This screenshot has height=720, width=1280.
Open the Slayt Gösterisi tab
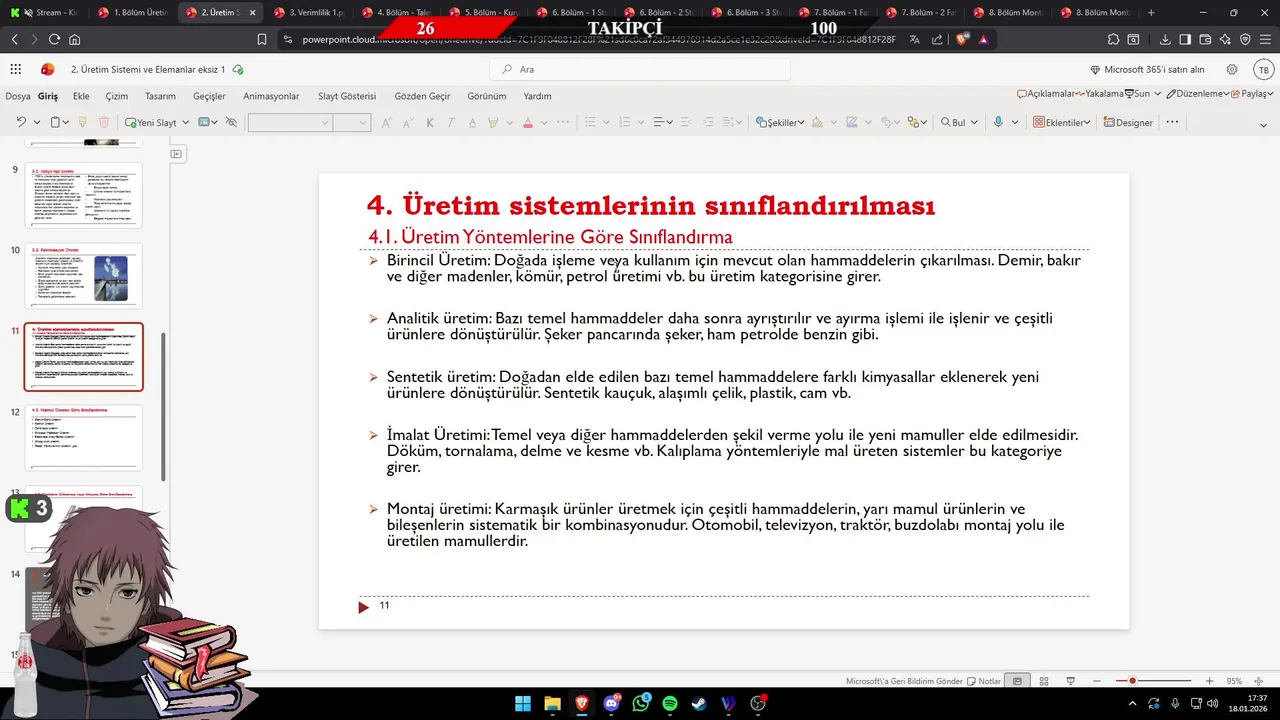347,96
